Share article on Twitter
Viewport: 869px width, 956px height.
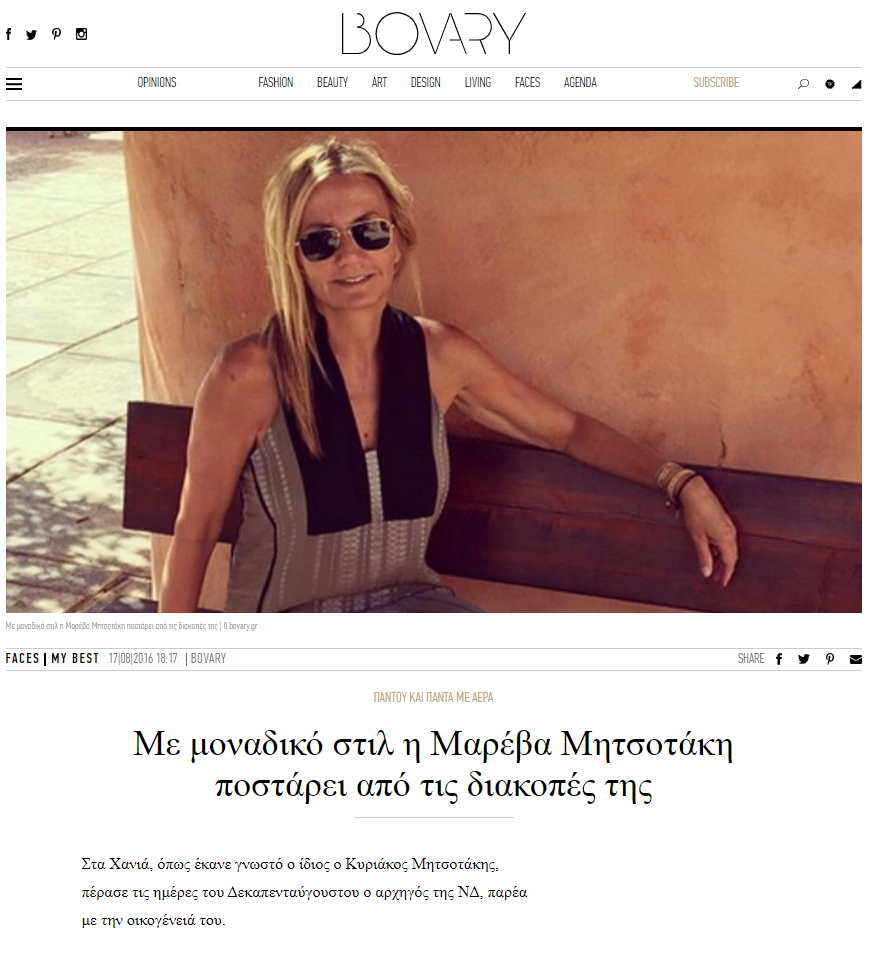pyautogui.click(x=804, y=659)
